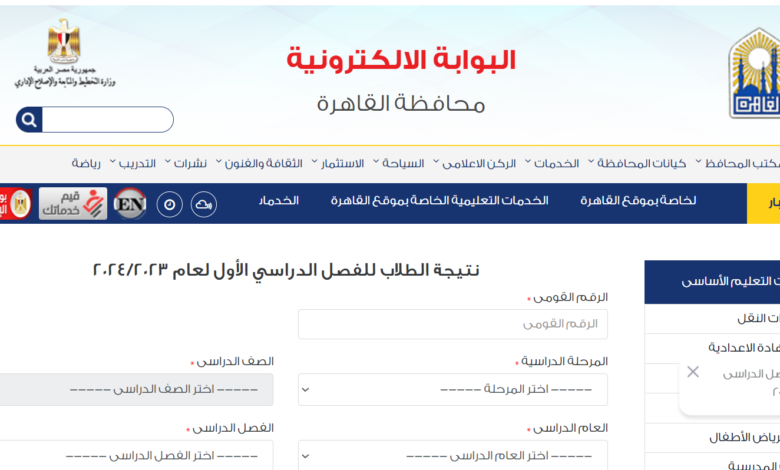Screen dimensions: 780x470
Task: Click the clock icon in blue bar
Action: [170, 204]
